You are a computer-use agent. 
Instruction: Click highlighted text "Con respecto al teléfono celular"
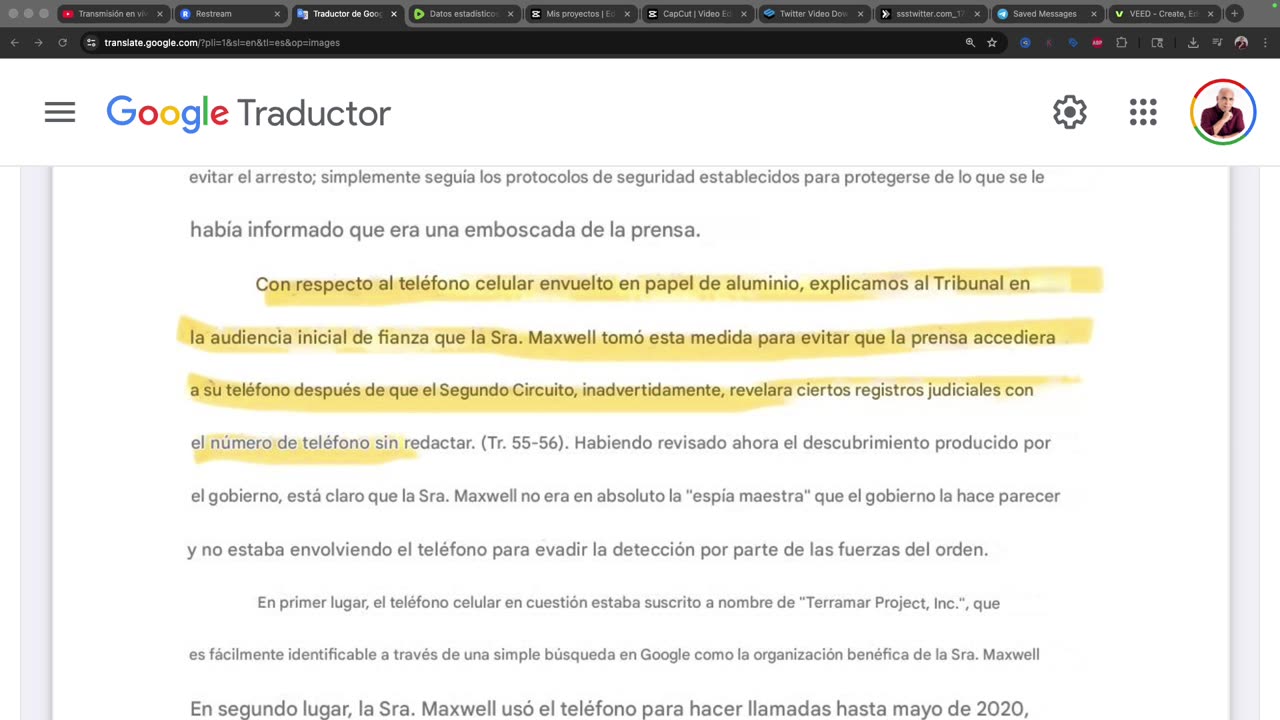pos(394,284)
